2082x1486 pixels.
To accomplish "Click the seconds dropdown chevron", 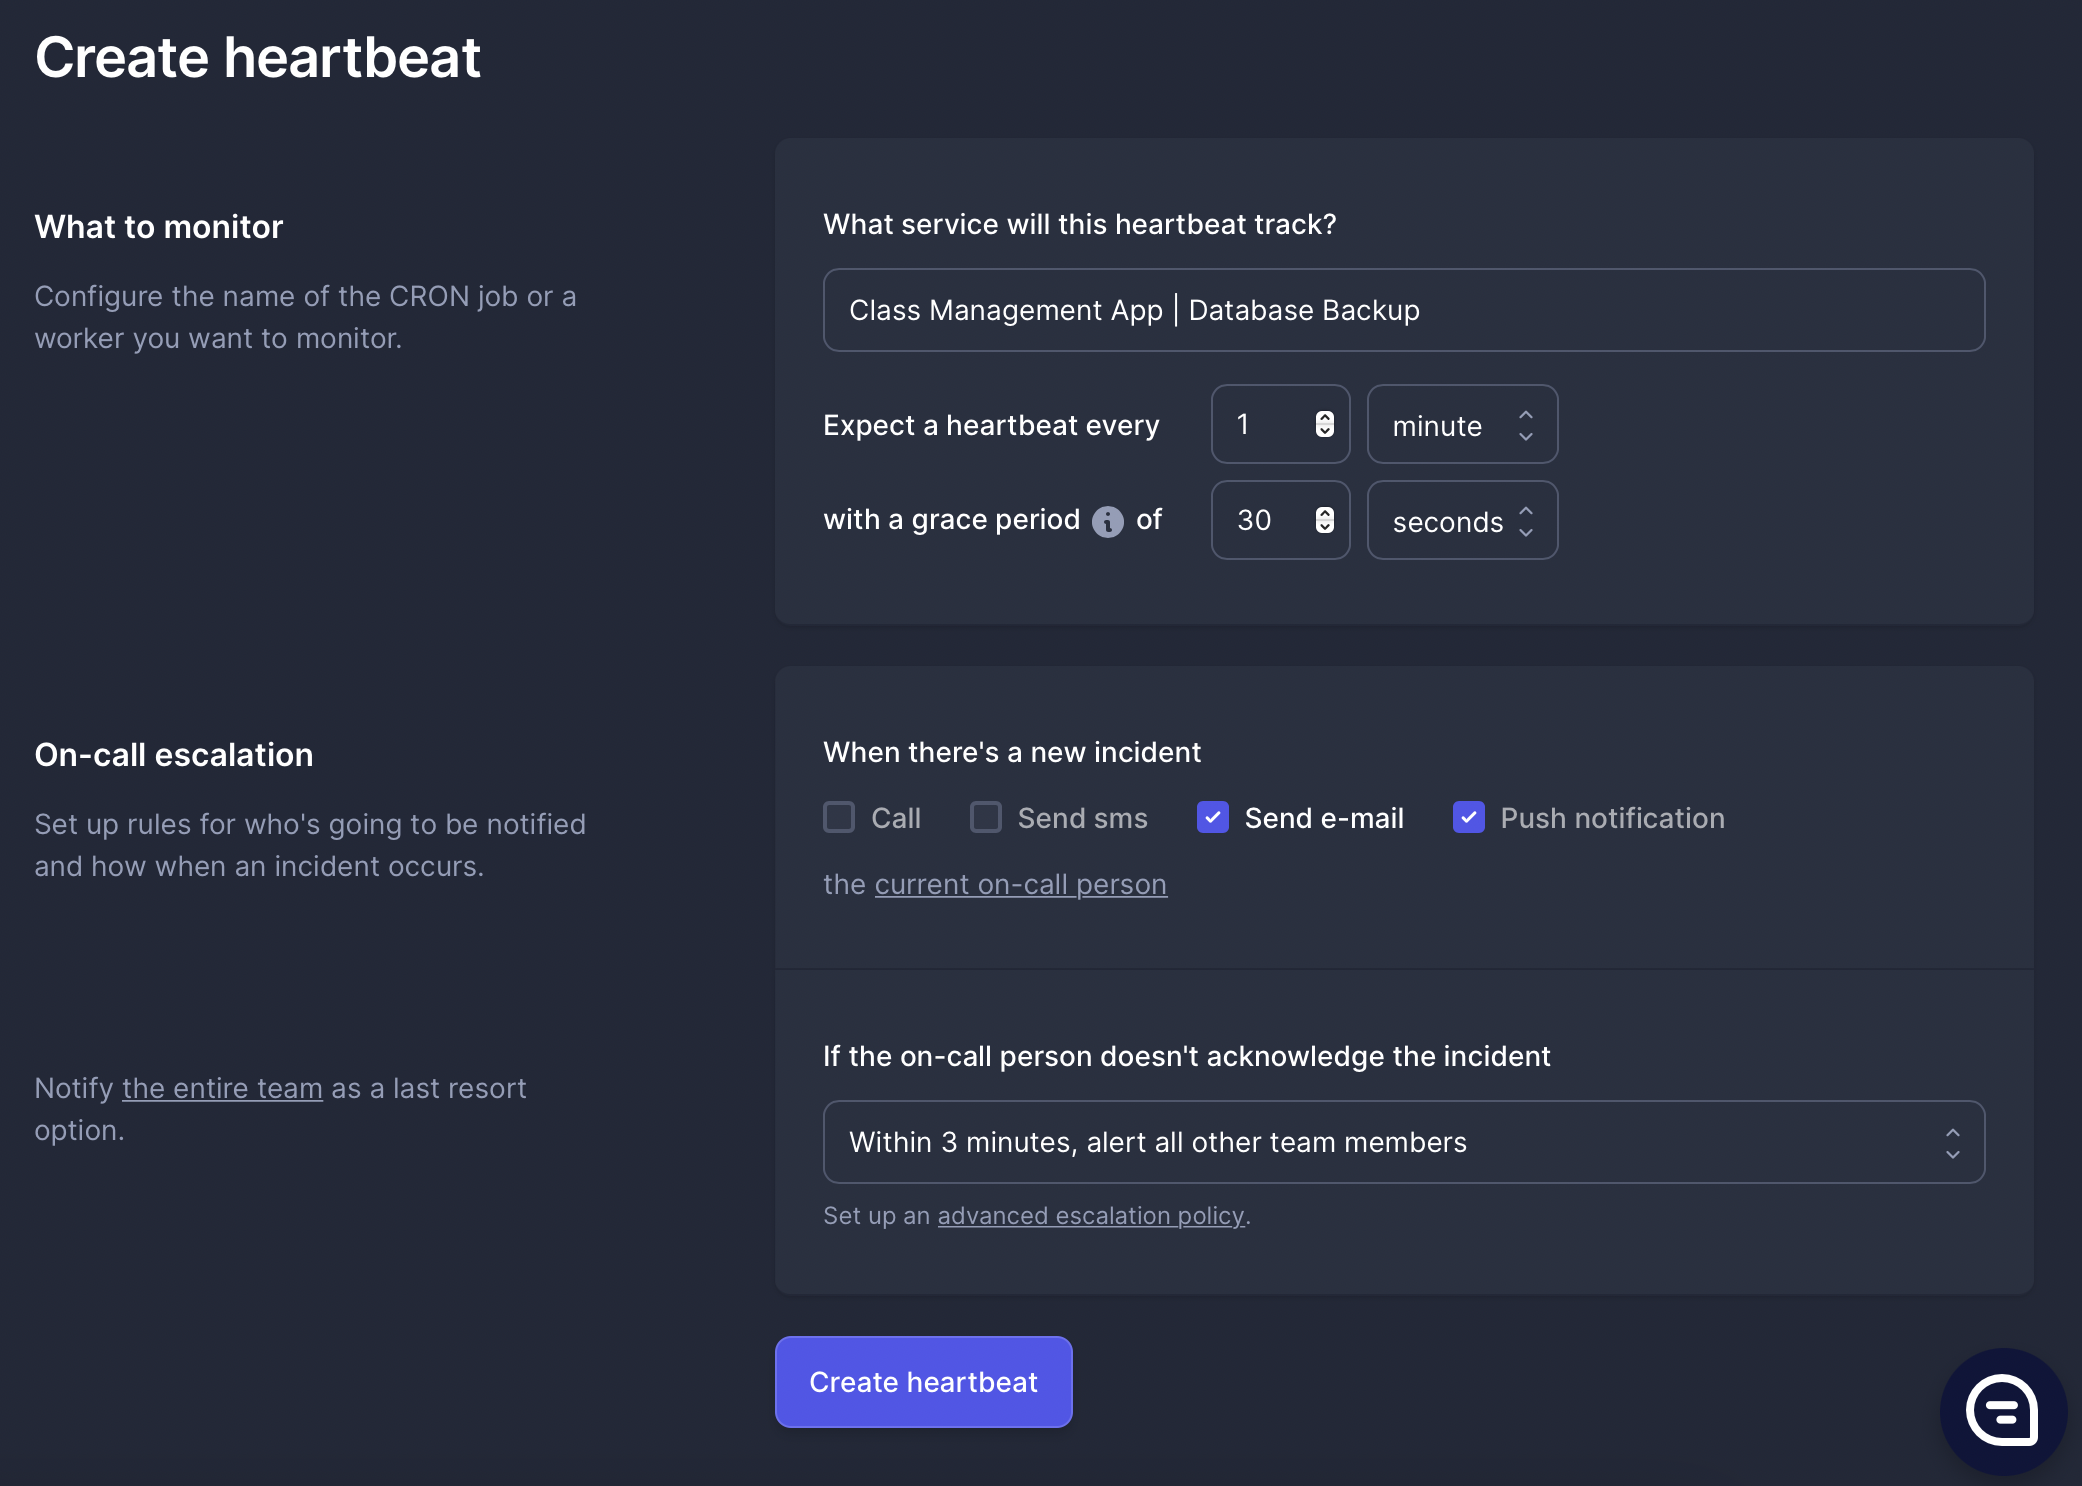I will pos(1526,520).
